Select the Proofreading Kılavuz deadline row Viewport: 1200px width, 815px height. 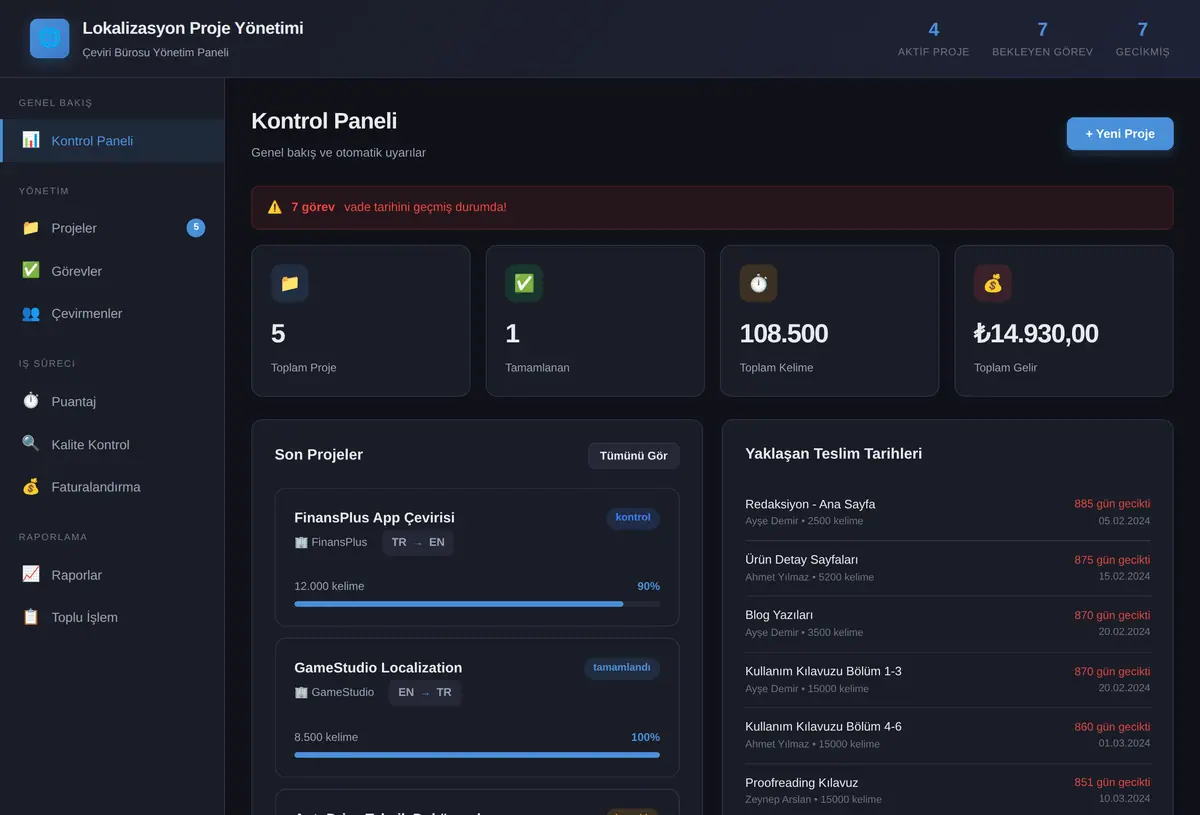[x=948, y=790]
